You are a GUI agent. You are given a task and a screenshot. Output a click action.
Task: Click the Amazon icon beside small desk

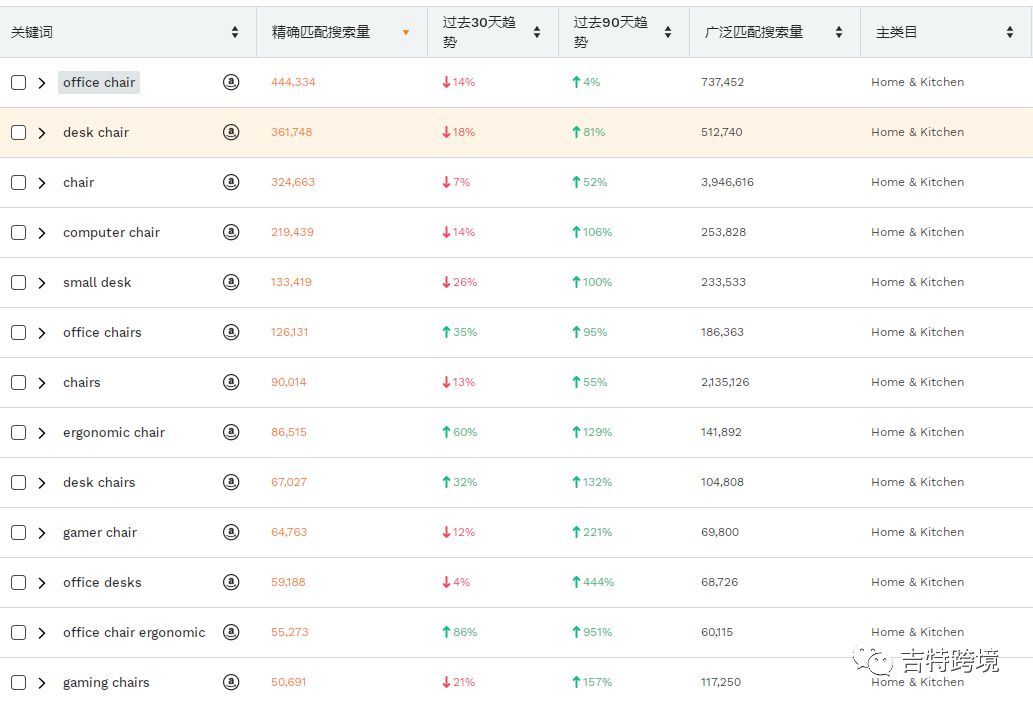coord(231,282)
